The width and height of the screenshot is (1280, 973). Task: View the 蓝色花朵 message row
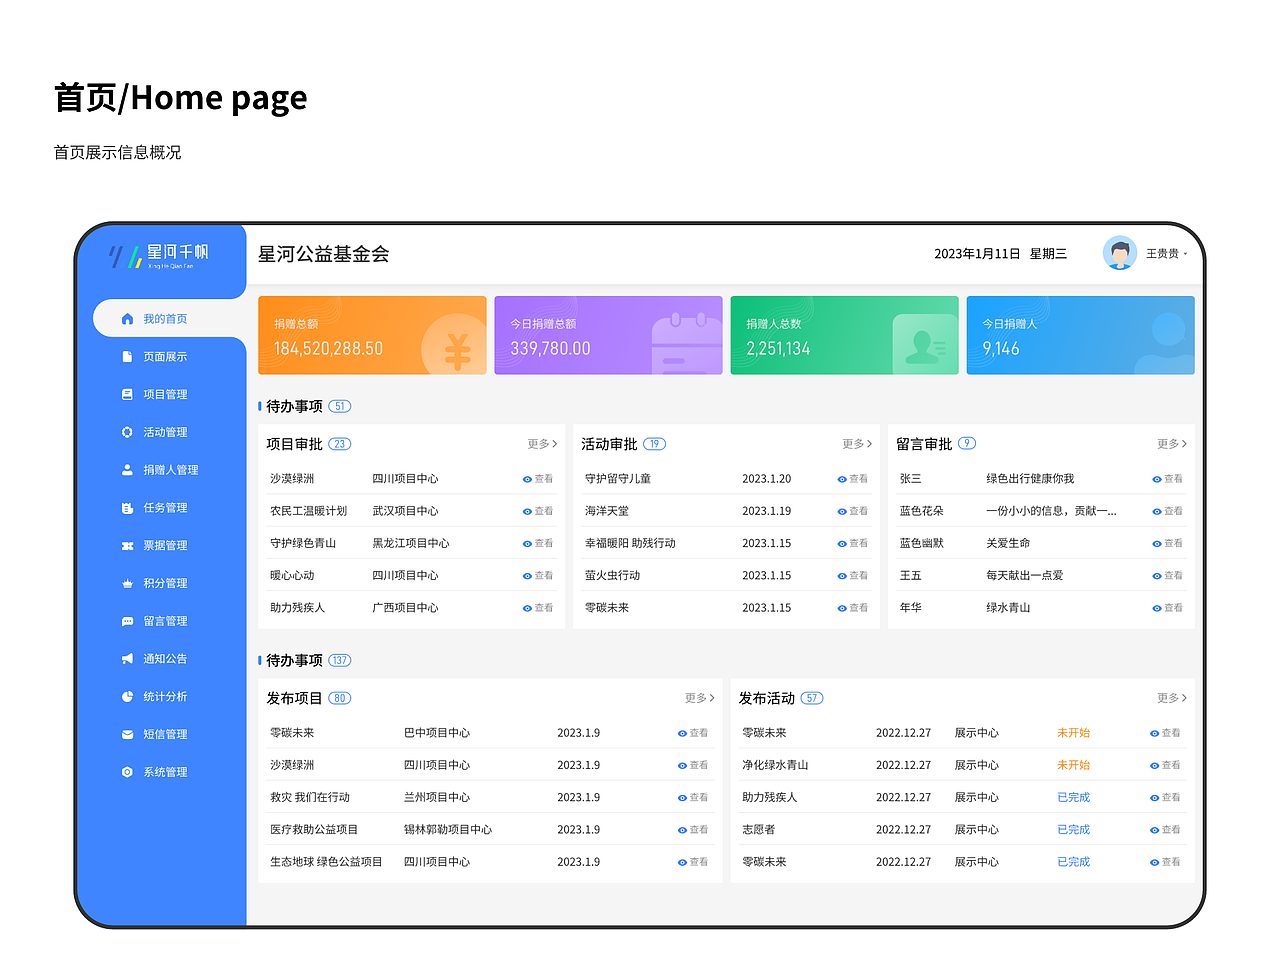(1041, 511)
